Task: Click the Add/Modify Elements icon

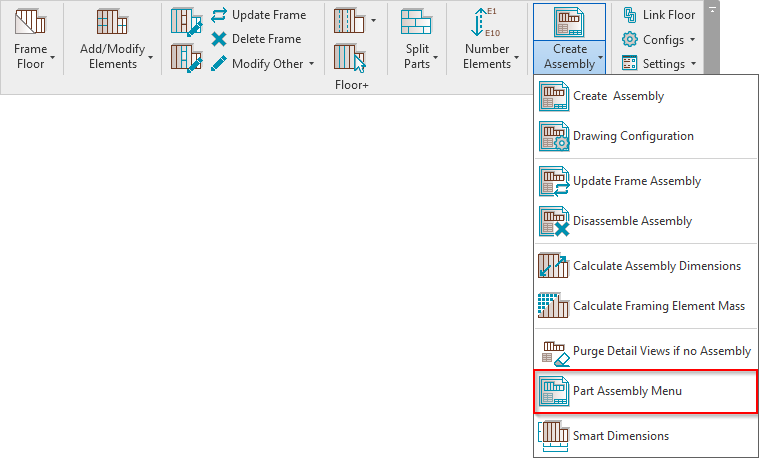Action: (x=115, y=23)
